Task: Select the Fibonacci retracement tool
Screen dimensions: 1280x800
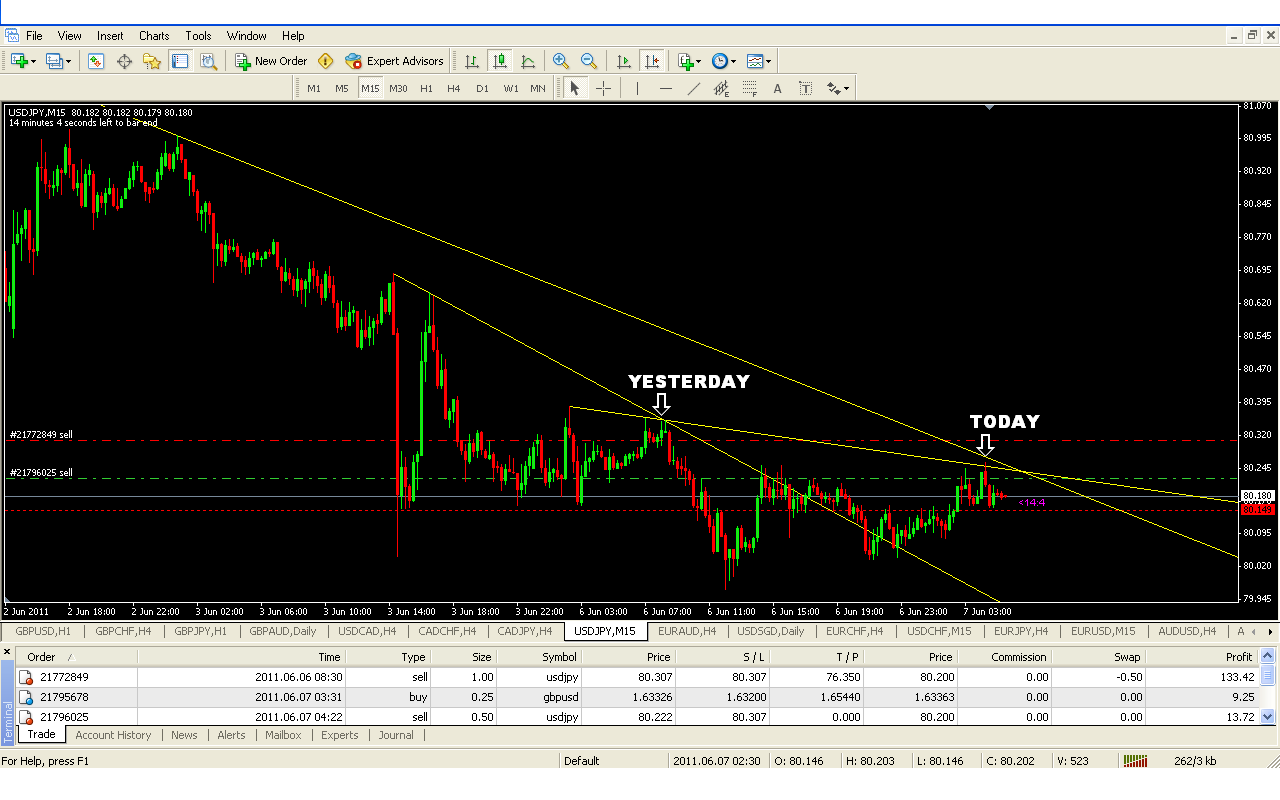Action: [x=749, y=88]
